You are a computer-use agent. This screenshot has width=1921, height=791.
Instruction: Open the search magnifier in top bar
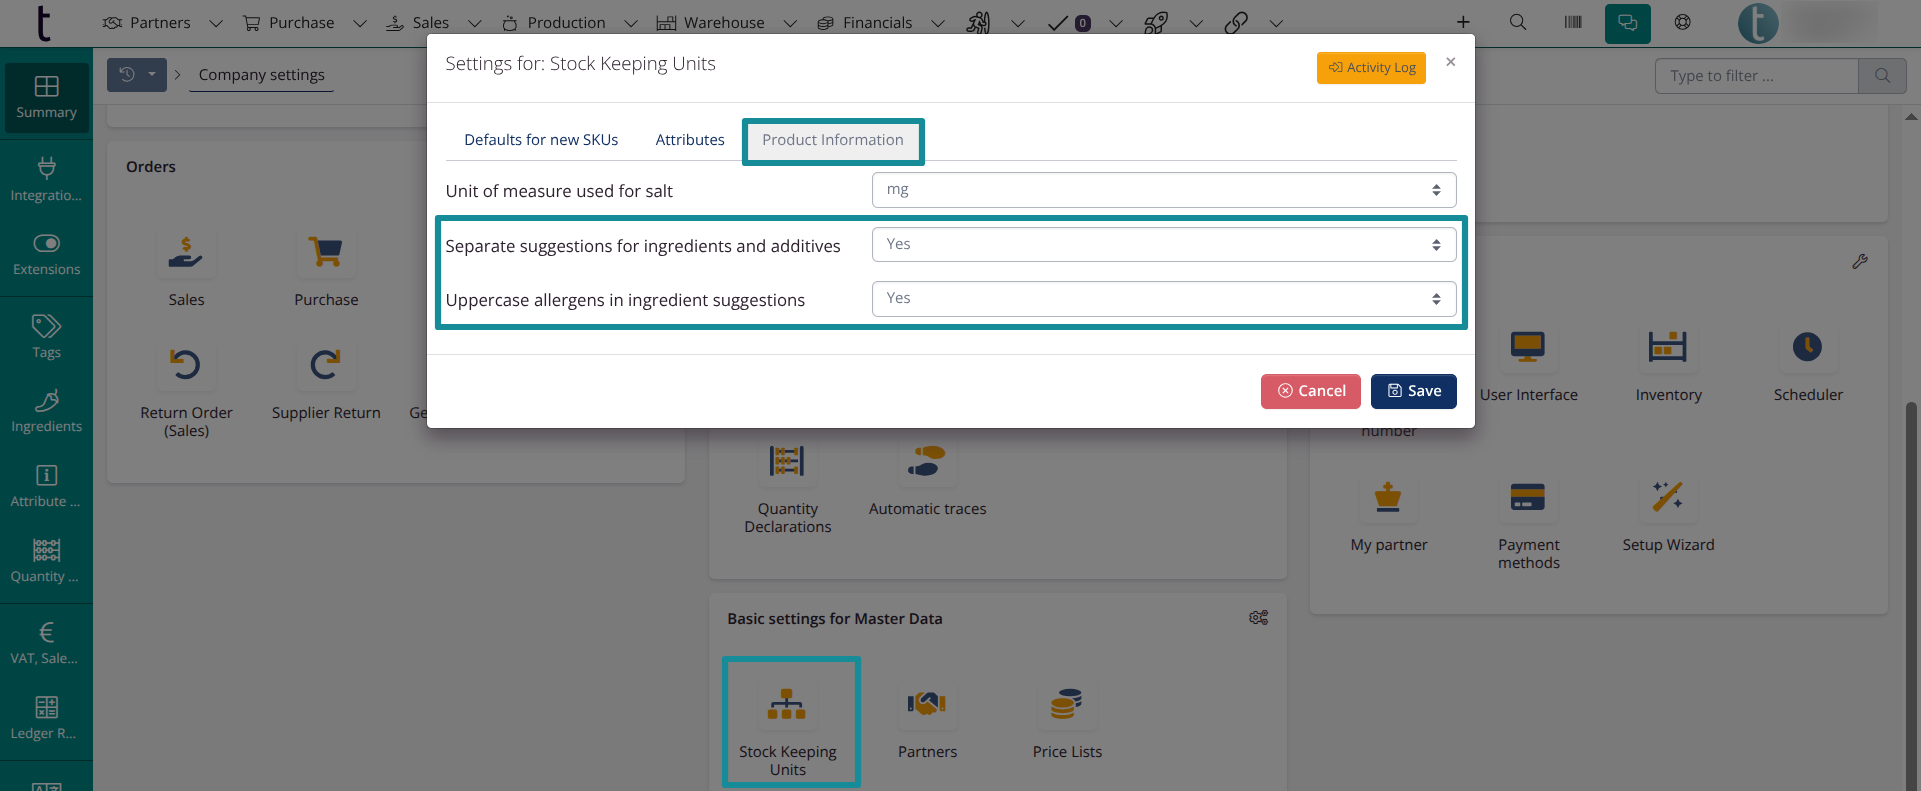pyautogui.click(x=1517, y=22)
